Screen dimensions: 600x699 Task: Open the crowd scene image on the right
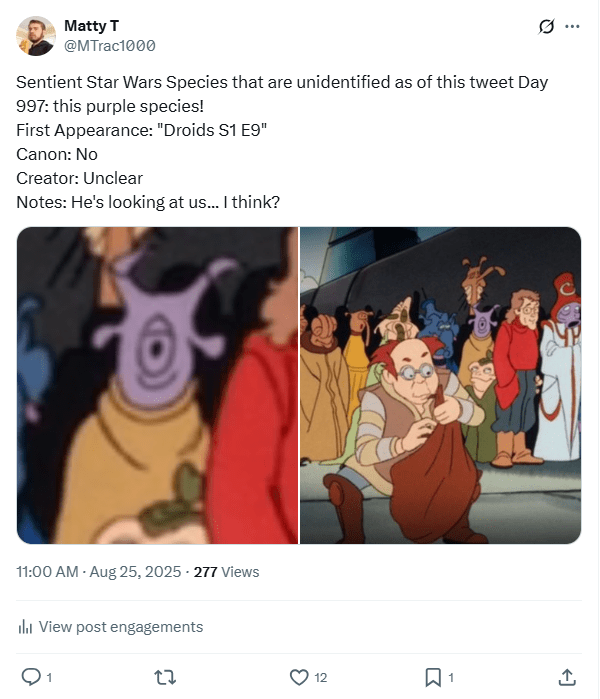[x=440, y=385]
